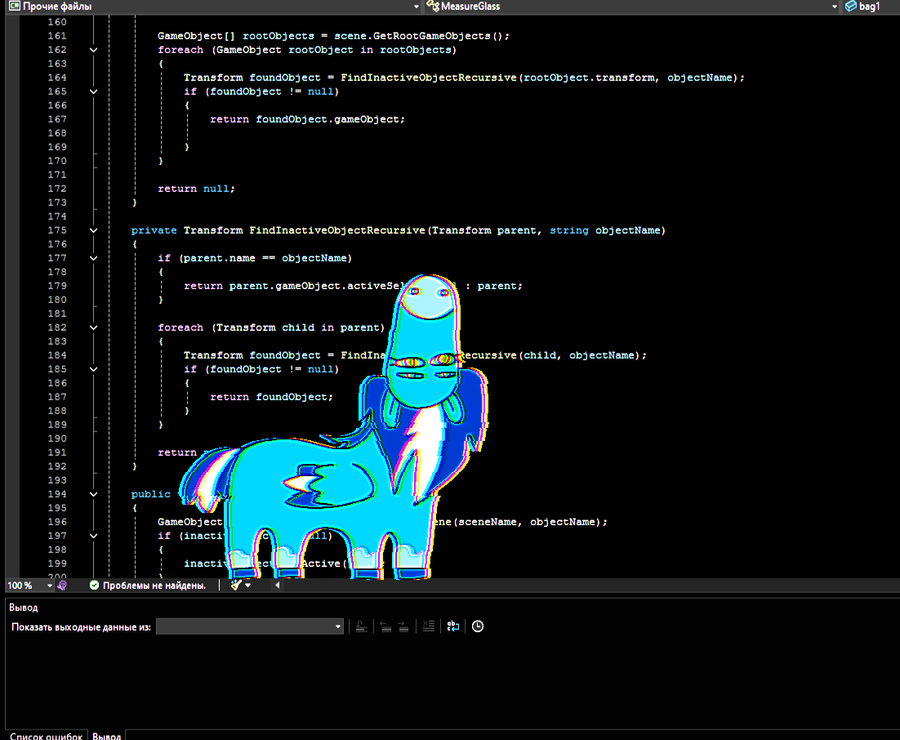The height and width of the screenshot is (740, 900).
Task: Click the rootObjects variable on line 161
Action: (x=278, y=36)
